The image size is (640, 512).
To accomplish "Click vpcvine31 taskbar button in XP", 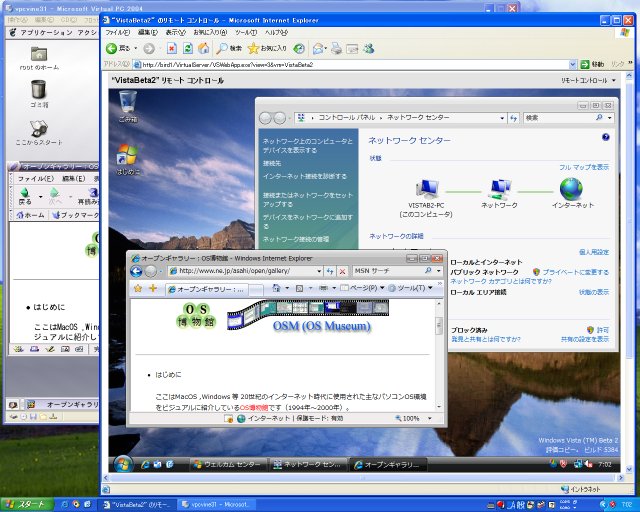I will [x=216, y=505].
